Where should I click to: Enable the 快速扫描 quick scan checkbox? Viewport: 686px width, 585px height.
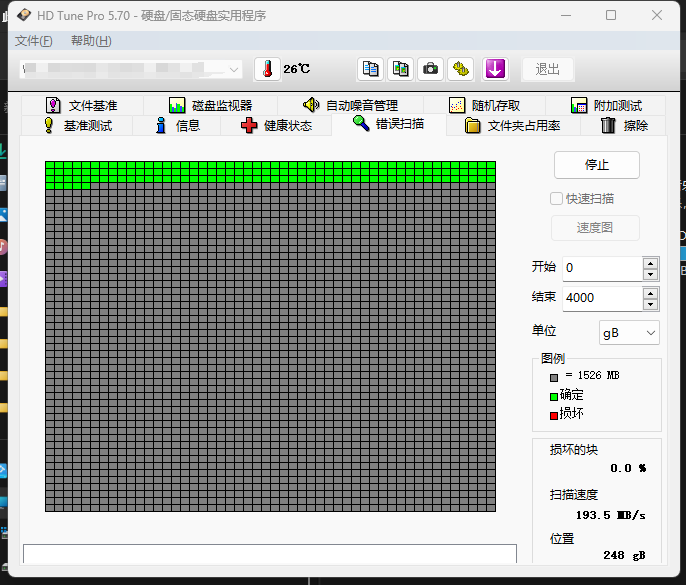556,199
